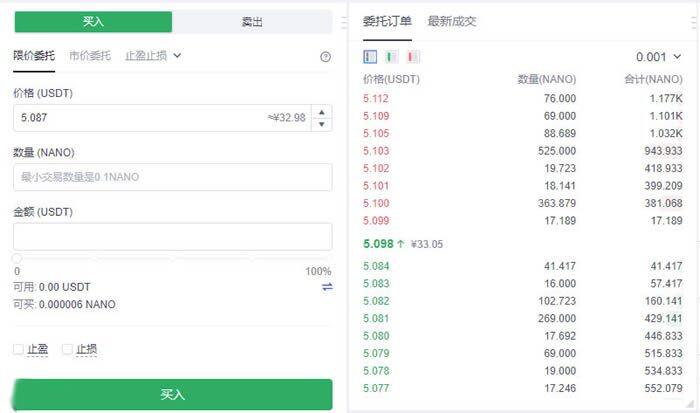This screenshot has height=413, width=700.
Task: Switch to the 最新成交 recent trades tab
Action: (x=452, y=21)
